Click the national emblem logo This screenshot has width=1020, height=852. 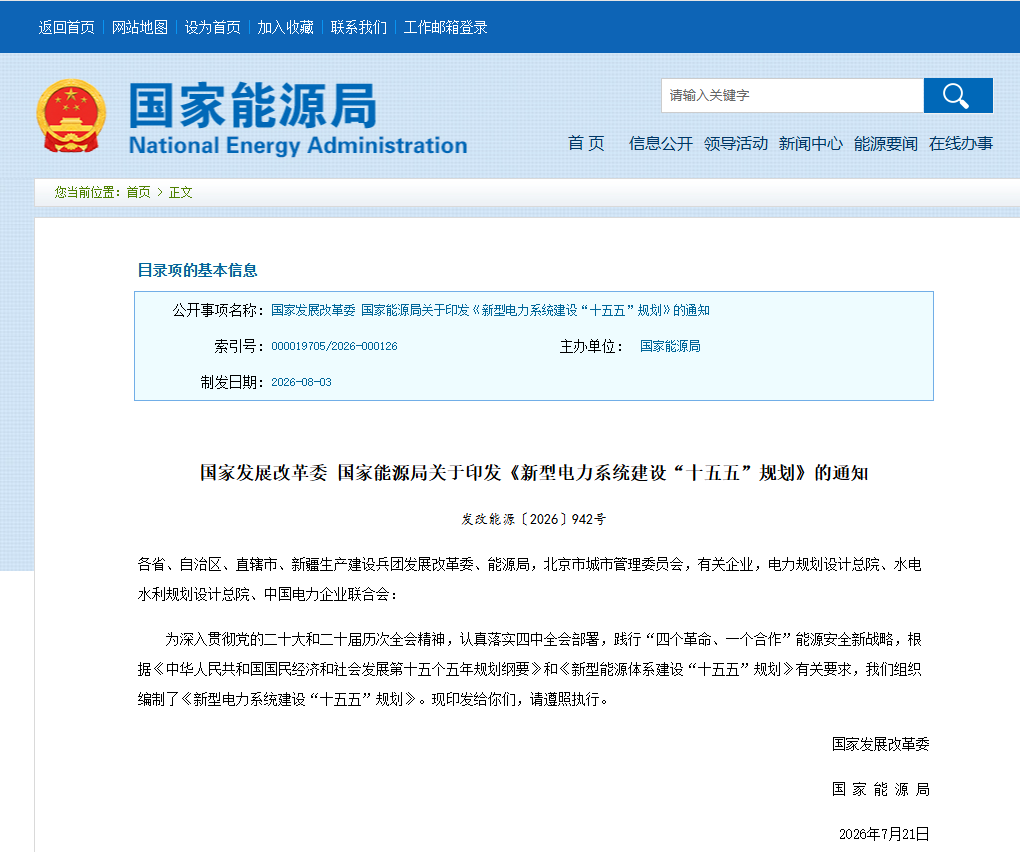[x=71, y=116]
